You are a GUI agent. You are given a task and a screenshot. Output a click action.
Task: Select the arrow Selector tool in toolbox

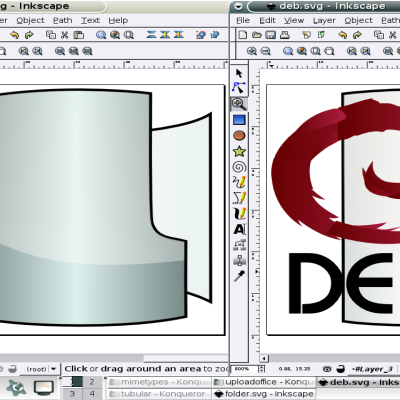(x=239, y=73)
